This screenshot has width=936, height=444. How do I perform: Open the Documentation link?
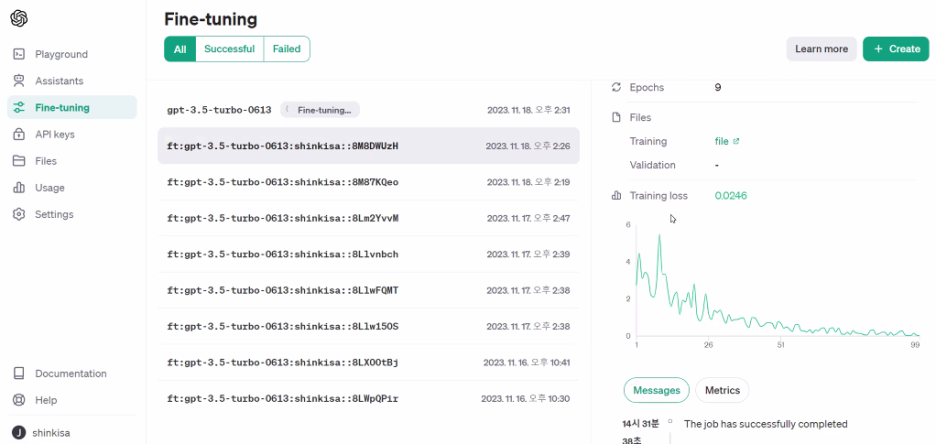[x=72, y=374]
